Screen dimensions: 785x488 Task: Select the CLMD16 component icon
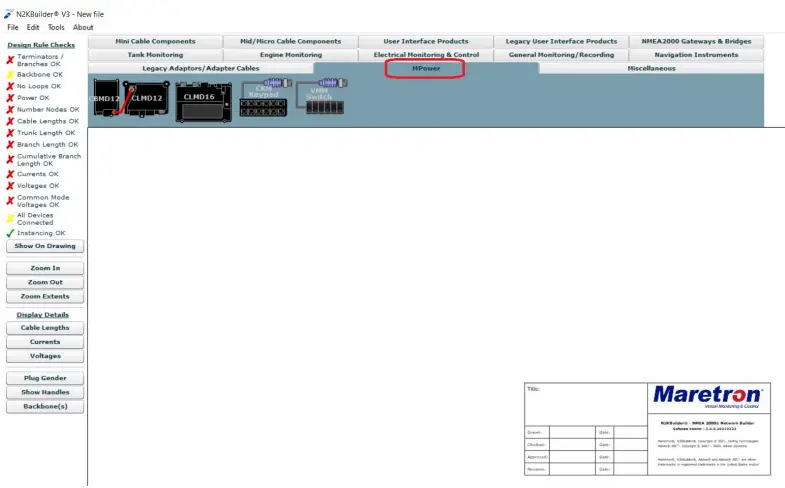click(203, 102)
